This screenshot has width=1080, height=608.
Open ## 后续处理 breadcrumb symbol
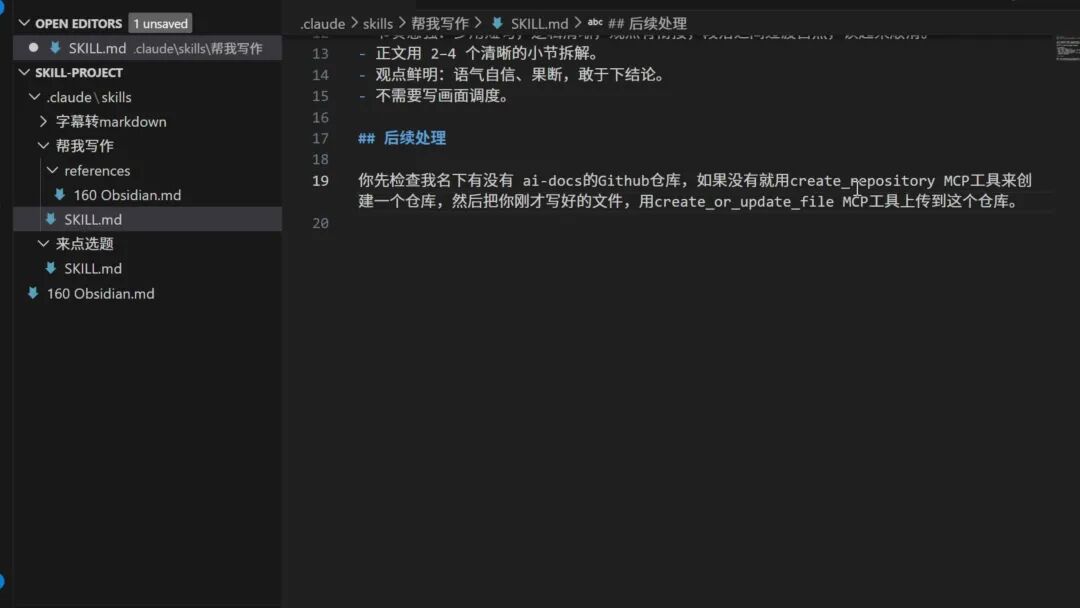point(647,23)
